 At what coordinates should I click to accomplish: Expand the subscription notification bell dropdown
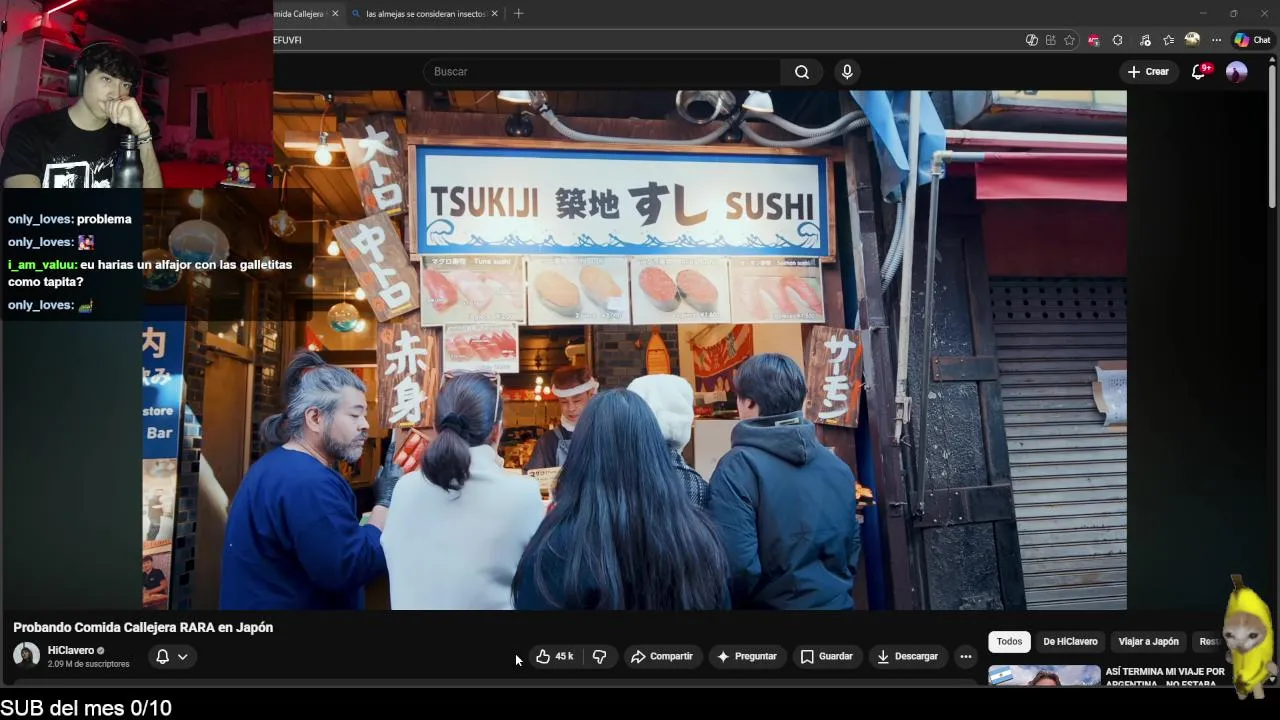171,657
